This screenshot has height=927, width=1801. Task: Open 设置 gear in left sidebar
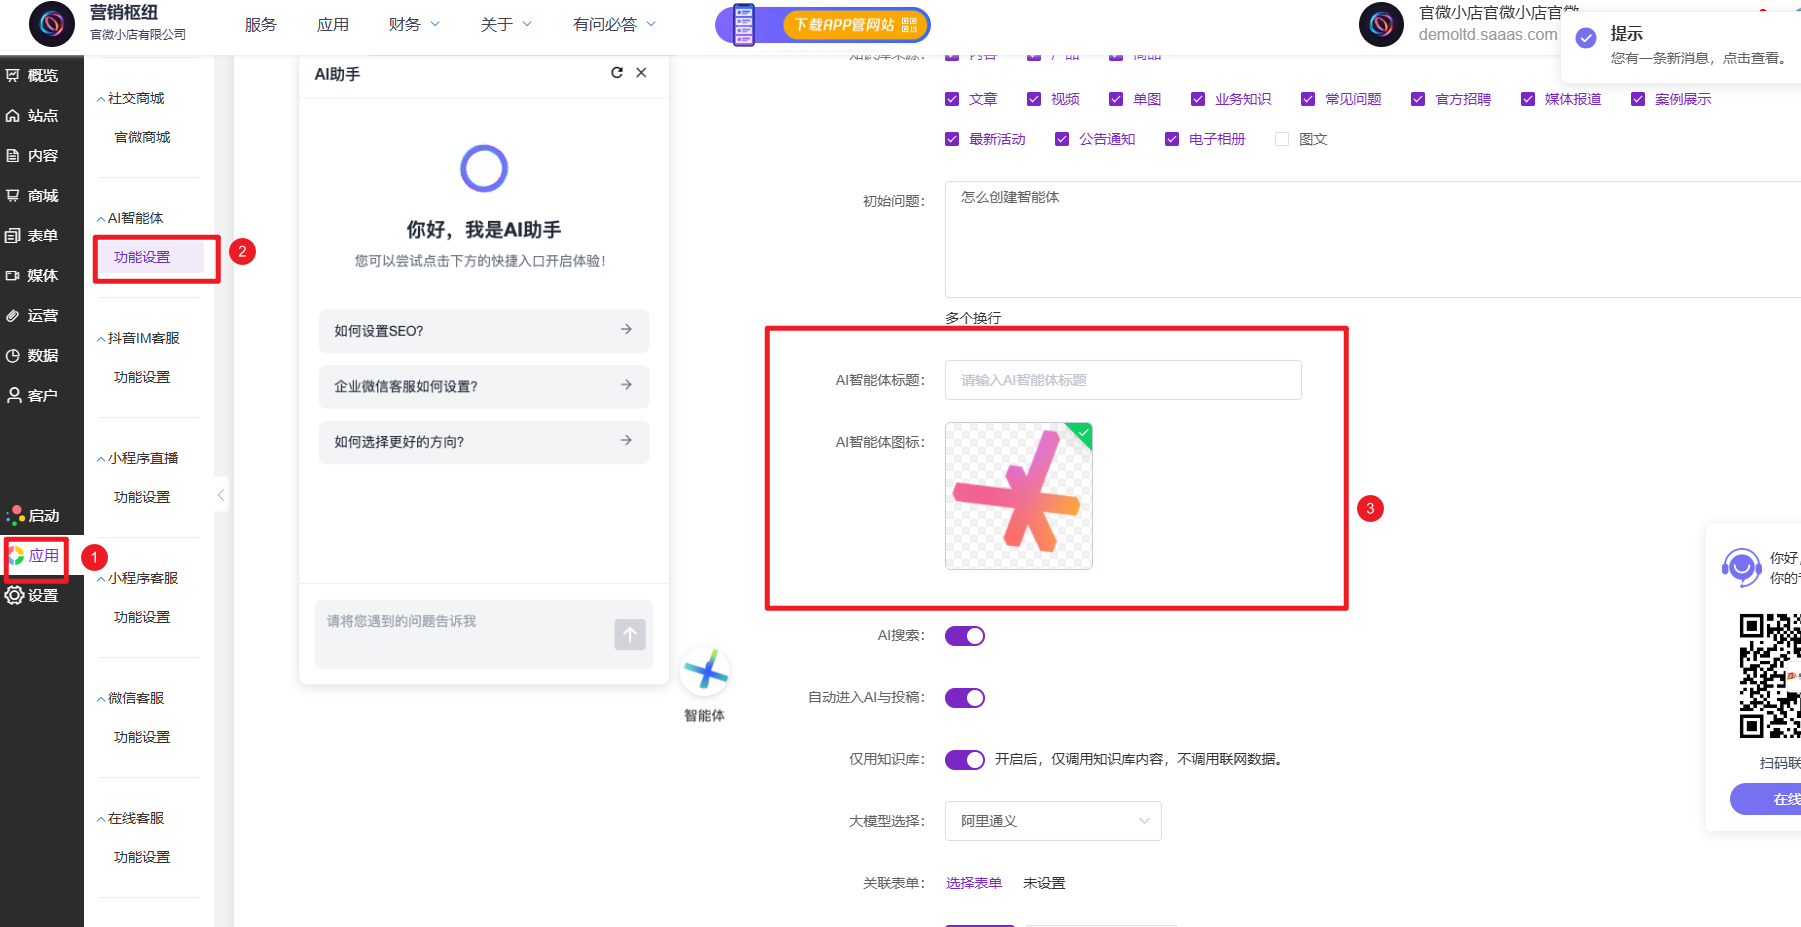point(32,596)
